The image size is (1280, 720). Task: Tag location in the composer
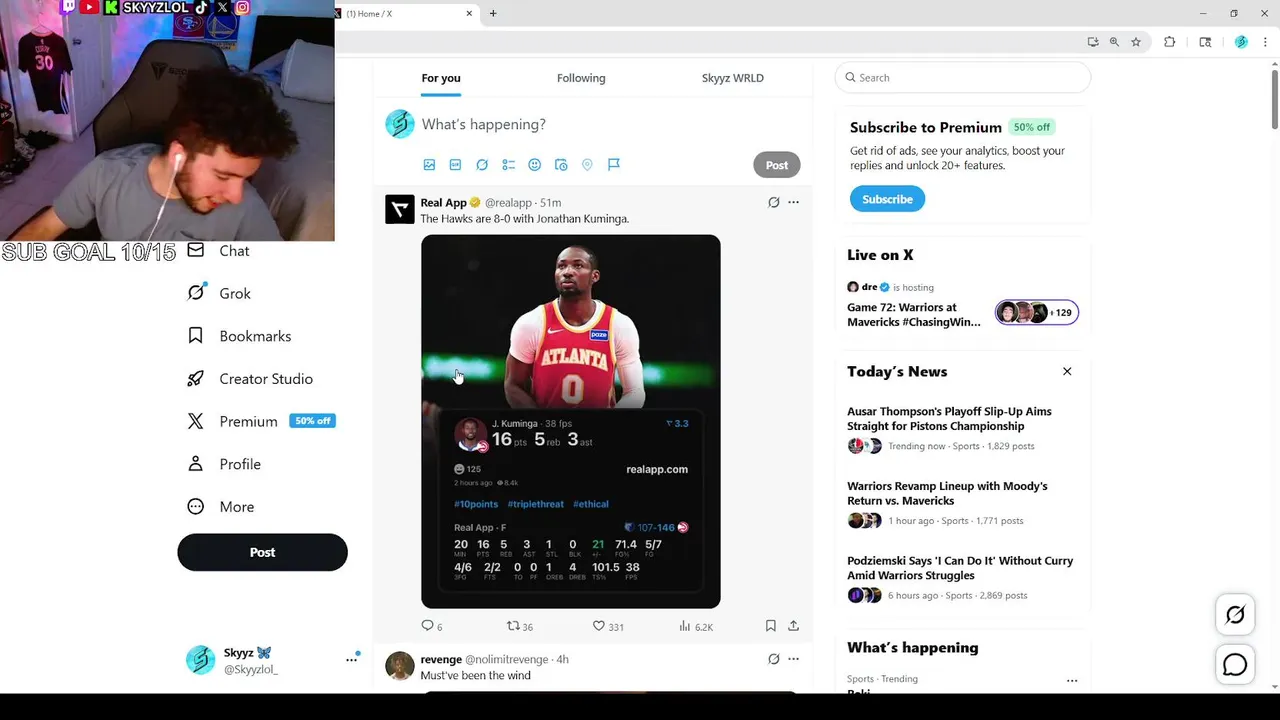(x=587, y=165)
